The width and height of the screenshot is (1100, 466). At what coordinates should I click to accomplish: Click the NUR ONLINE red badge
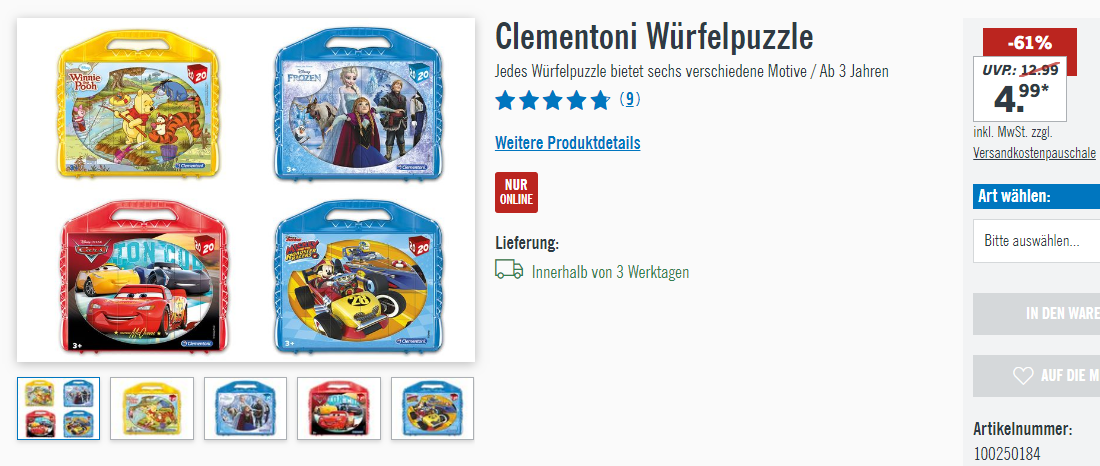[516, 192]
